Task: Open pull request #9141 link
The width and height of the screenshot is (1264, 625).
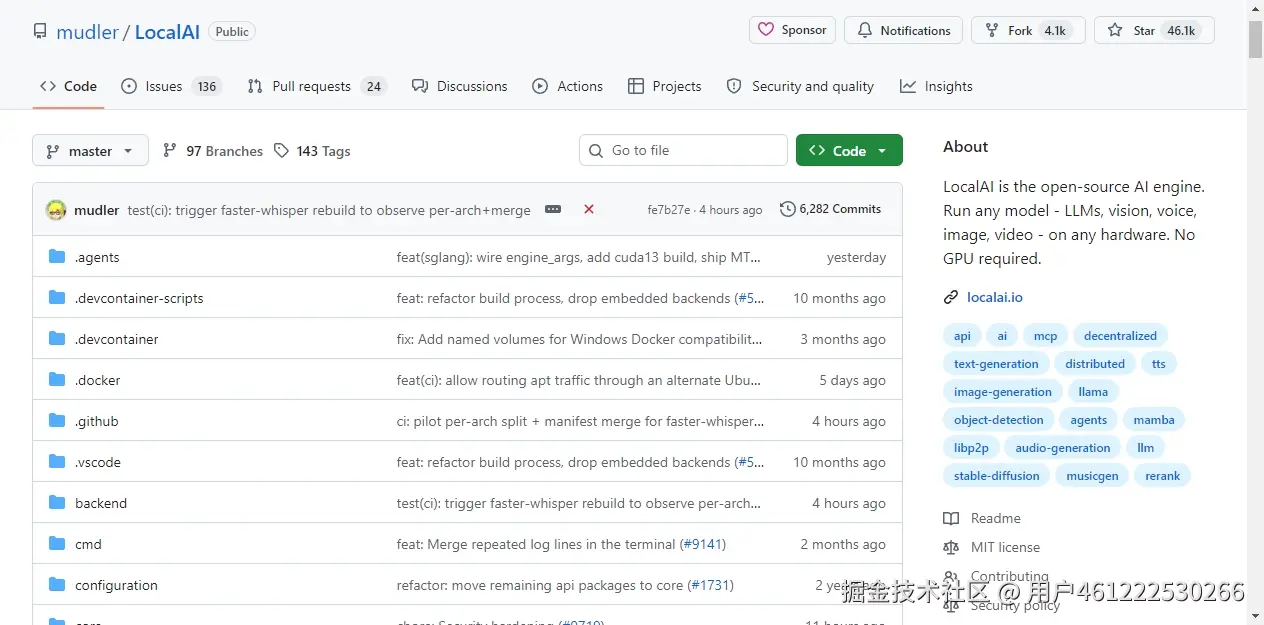Action: tap(703, 544)
